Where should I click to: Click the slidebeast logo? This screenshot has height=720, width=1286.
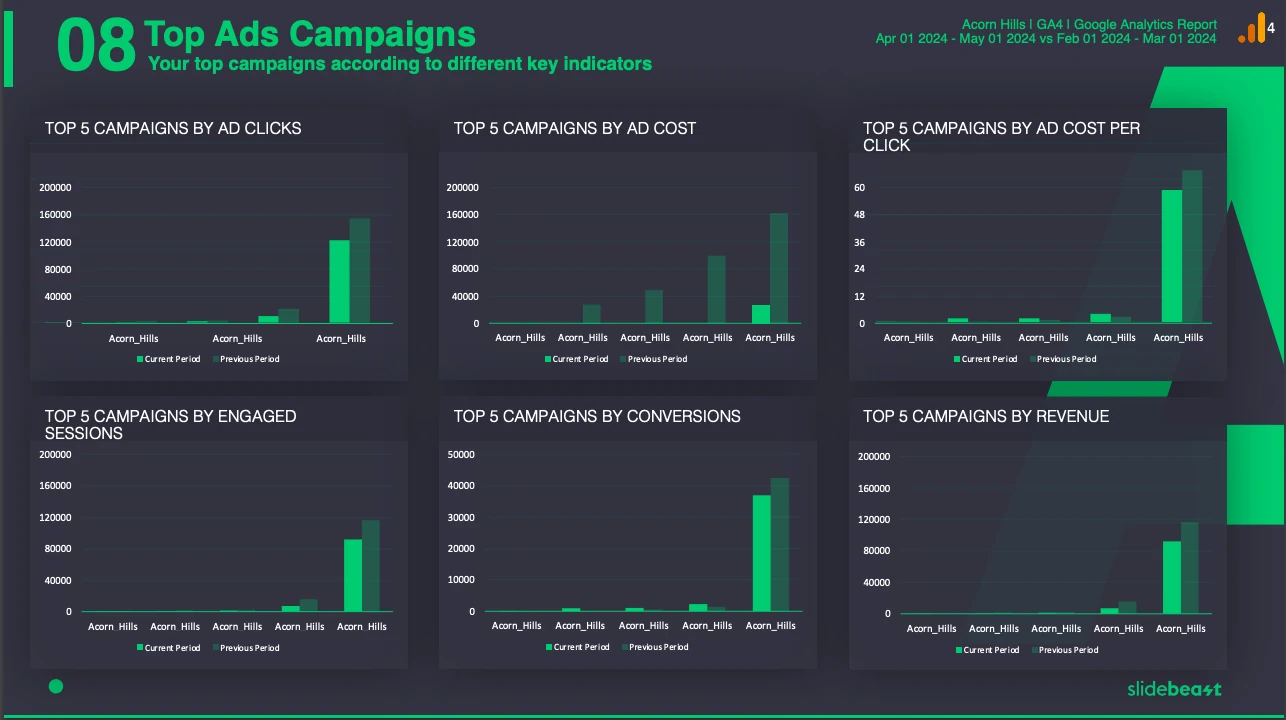pyautogui.click(x=1174, y=688)
